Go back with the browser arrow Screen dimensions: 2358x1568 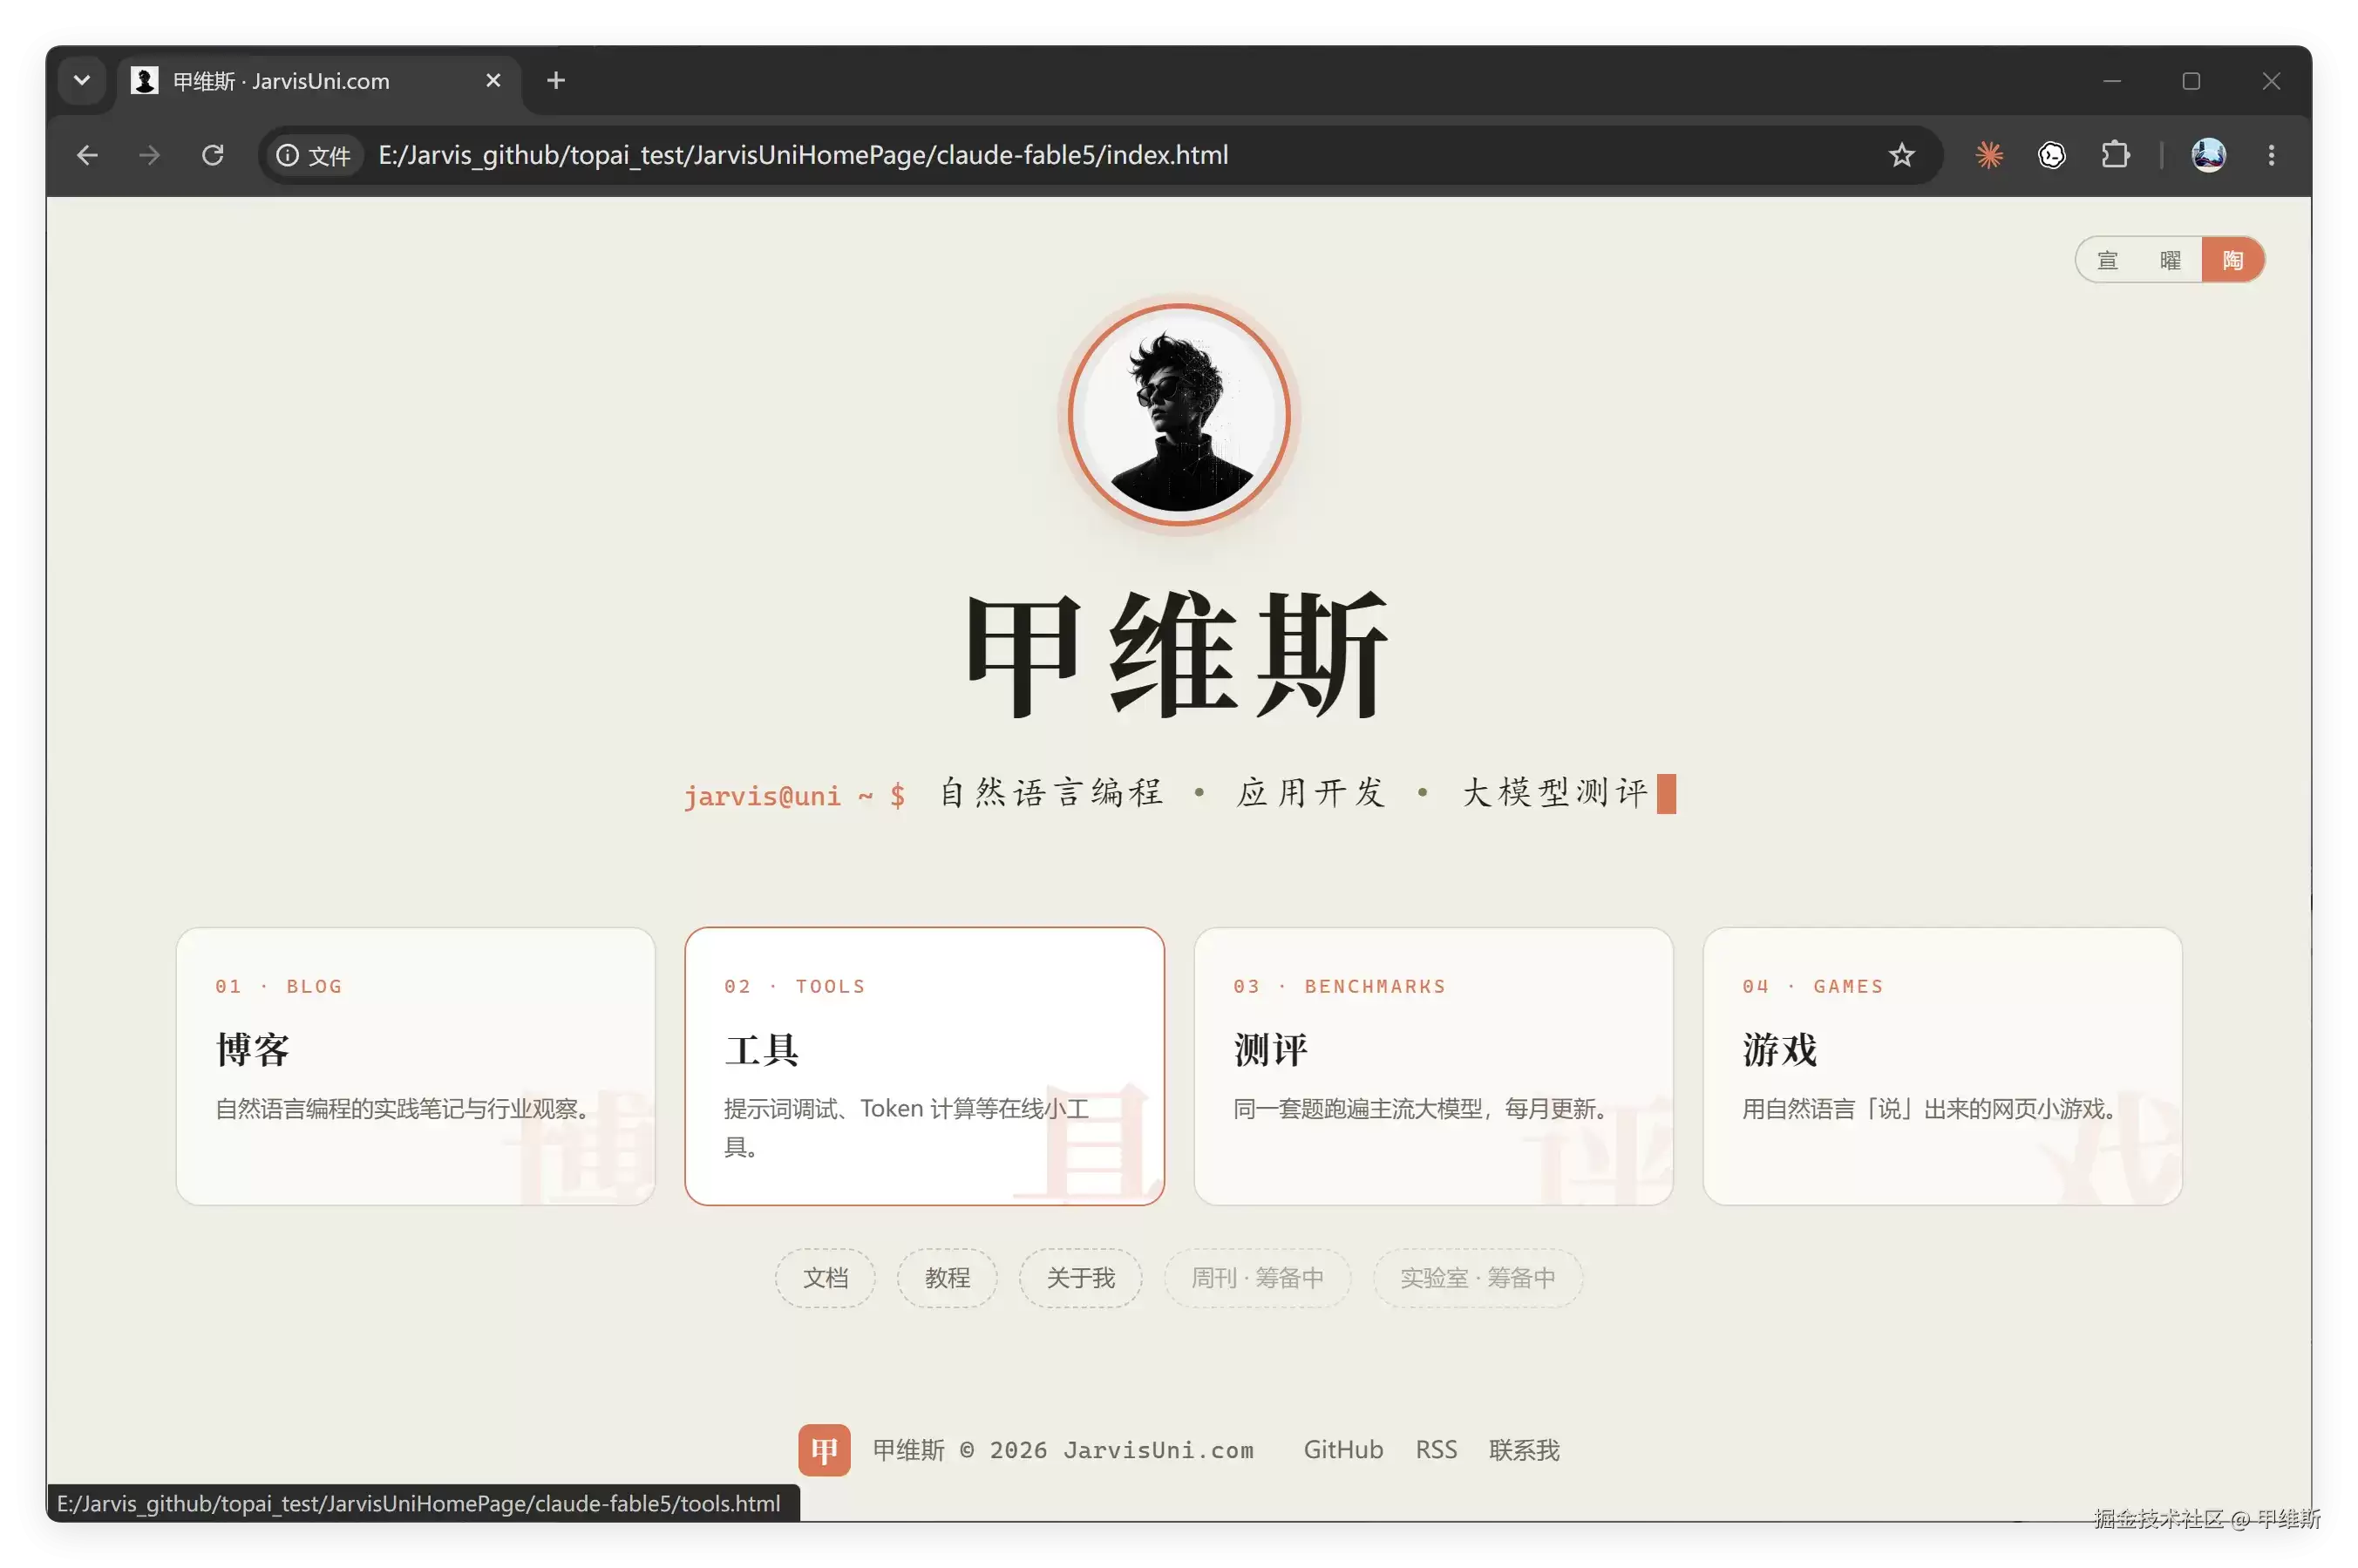tap(87, 155)
